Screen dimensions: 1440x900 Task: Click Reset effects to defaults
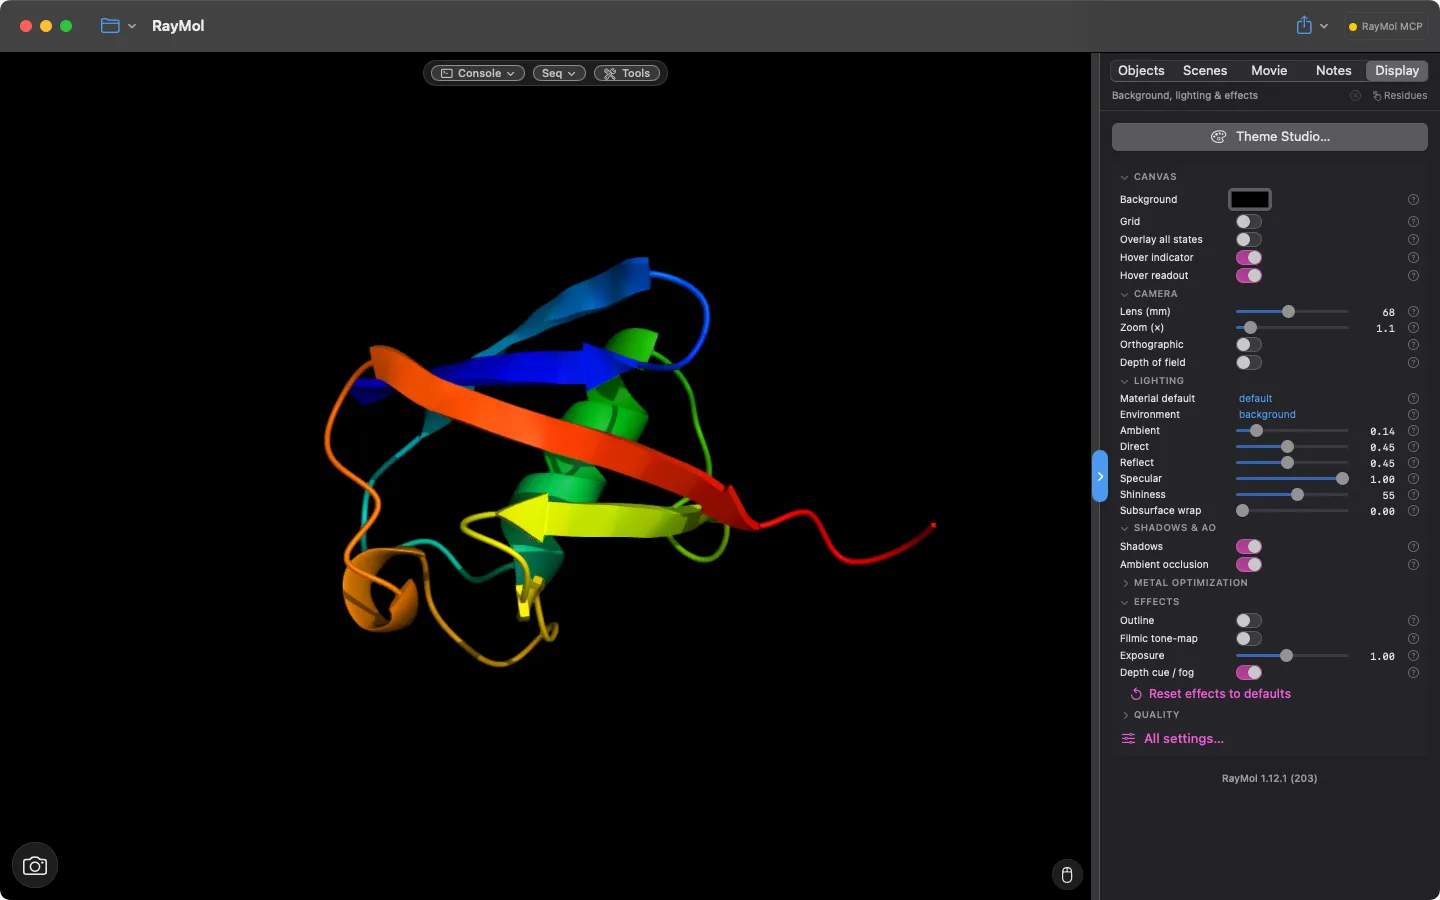(x=1210, y=694)
